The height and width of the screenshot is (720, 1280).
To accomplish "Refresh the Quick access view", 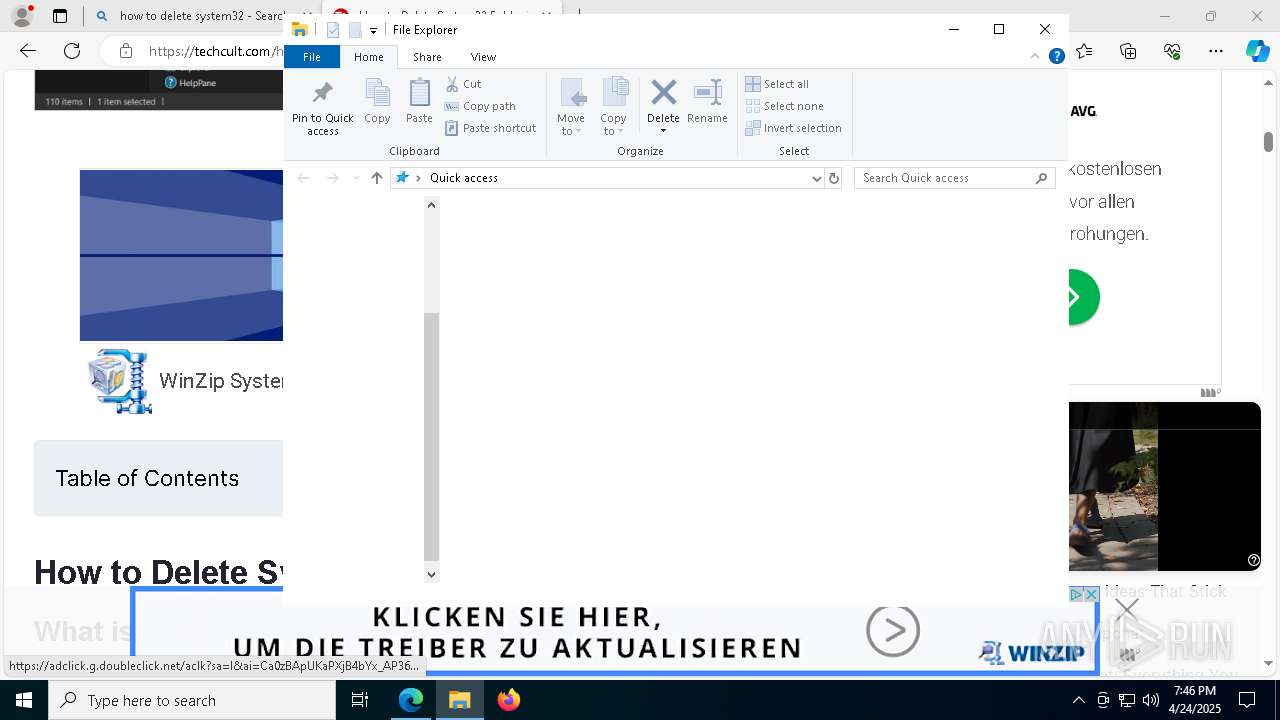I will (x=833, y=178).
